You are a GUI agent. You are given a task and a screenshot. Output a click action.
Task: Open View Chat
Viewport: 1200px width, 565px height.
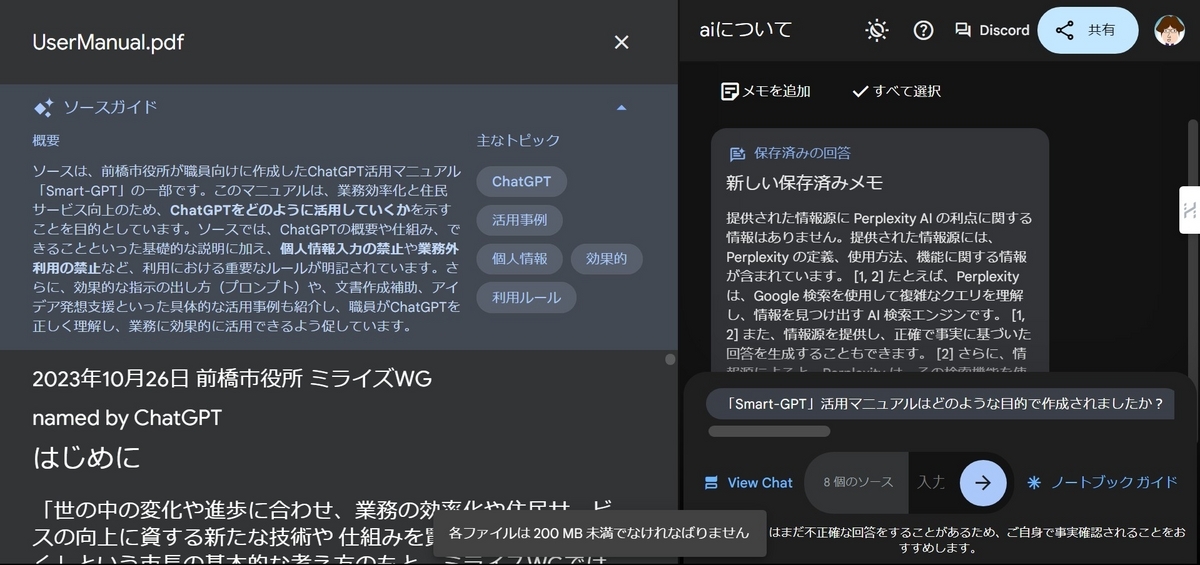coord(748,482)
